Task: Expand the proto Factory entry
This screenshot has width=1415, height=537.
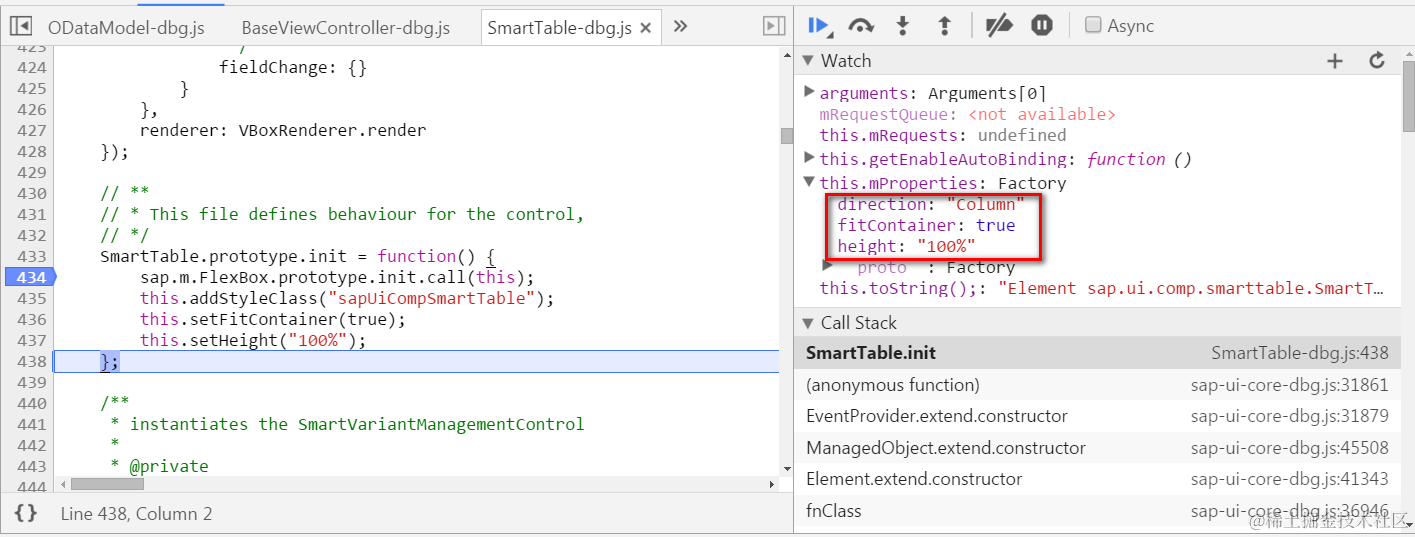Action: click(828, 266)
